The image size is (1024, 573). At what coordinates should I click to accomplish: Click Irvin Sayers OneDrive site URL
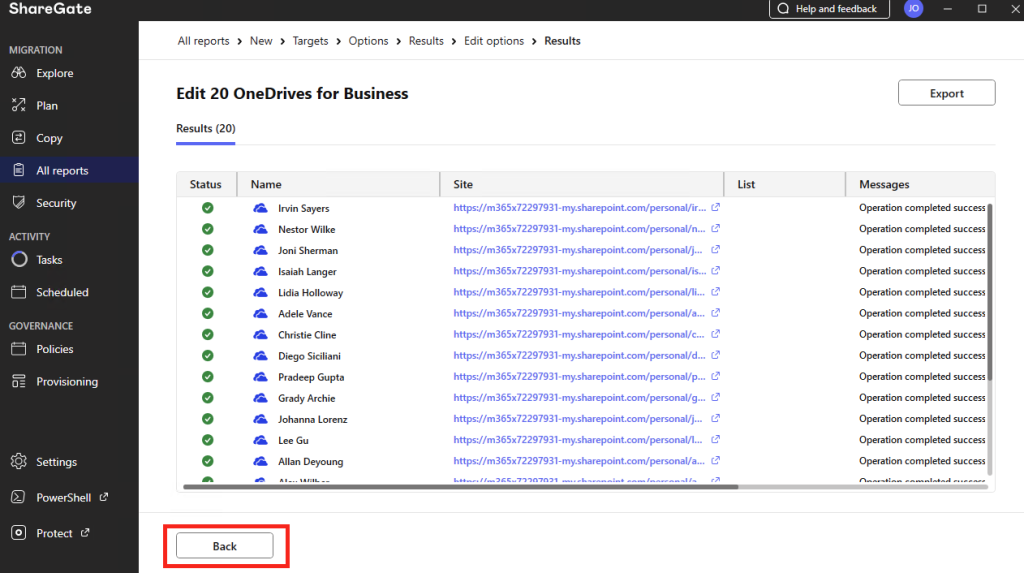[579, 208]
